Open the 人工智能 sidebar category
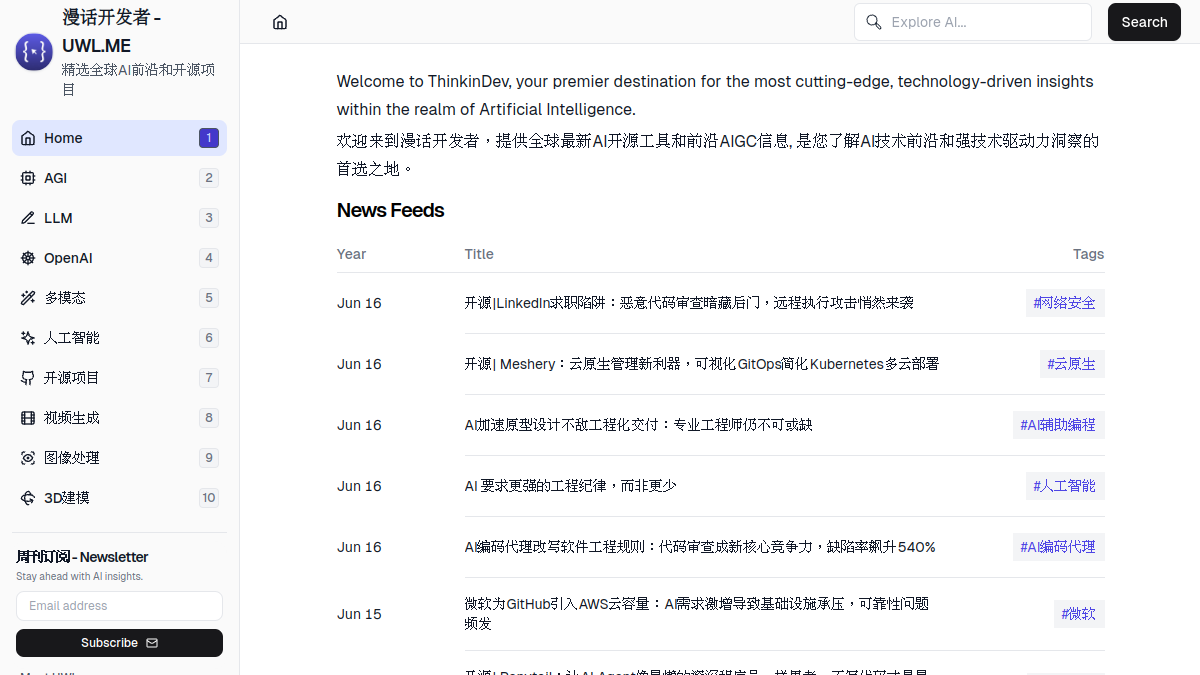The image size is (1200, 675). (x=119, y=338)
